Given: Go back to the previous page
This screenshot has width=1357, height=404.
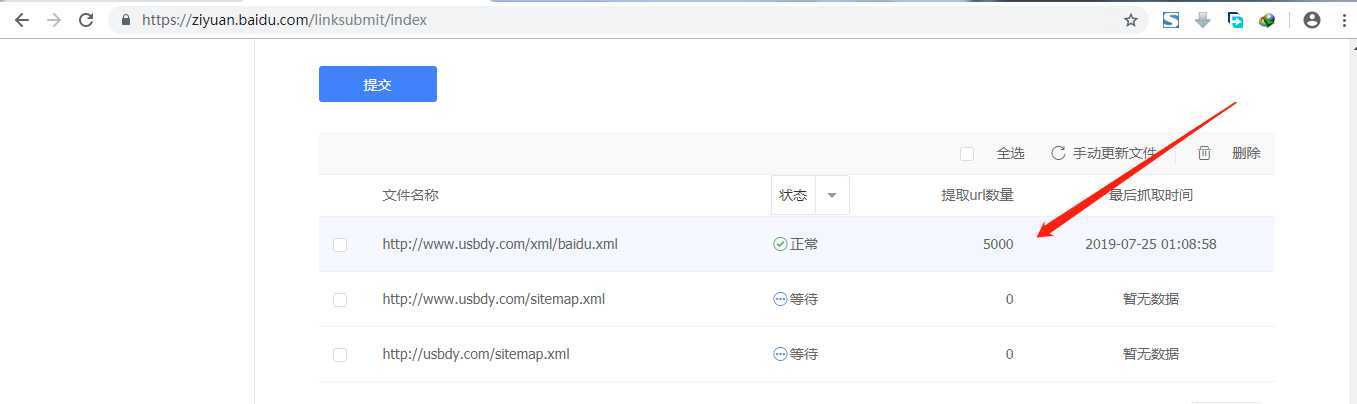Looking at the screenshot, I should coord(21,20).
